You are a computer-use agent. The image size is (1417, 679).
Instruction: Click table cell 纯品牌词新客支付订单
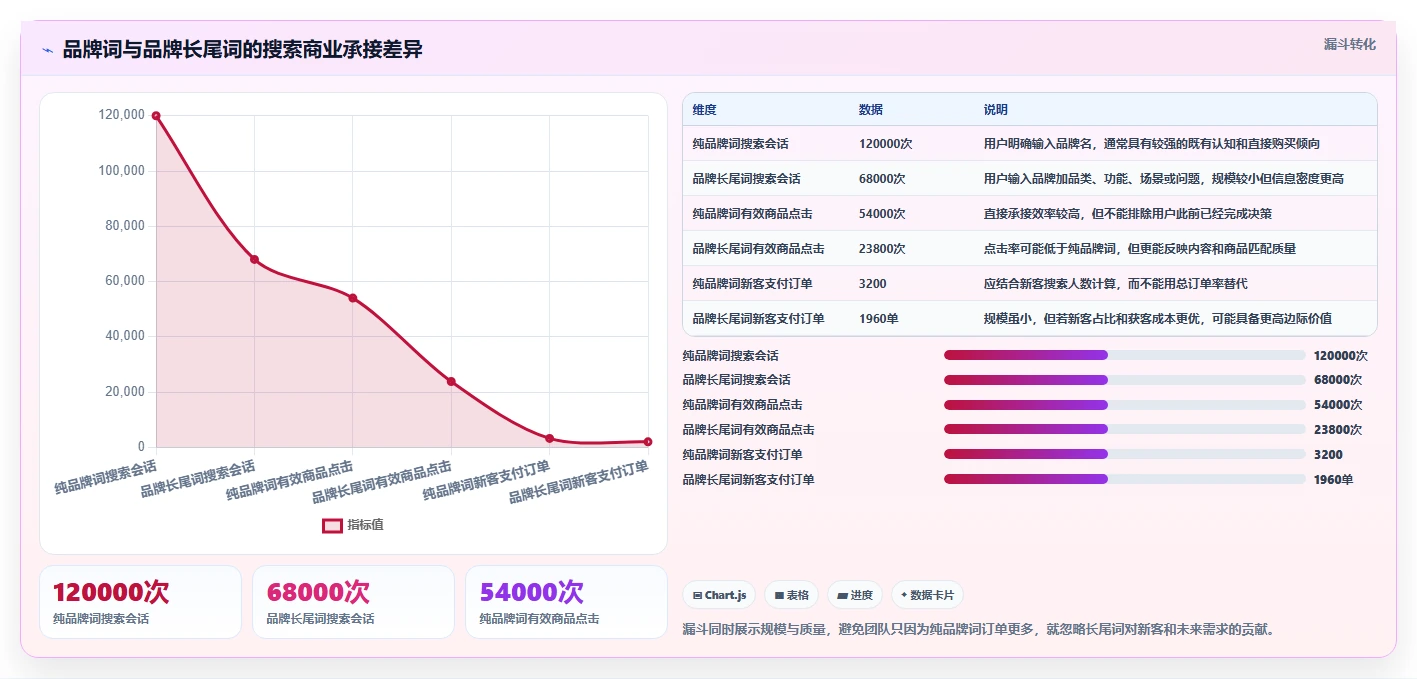point(752,283)
